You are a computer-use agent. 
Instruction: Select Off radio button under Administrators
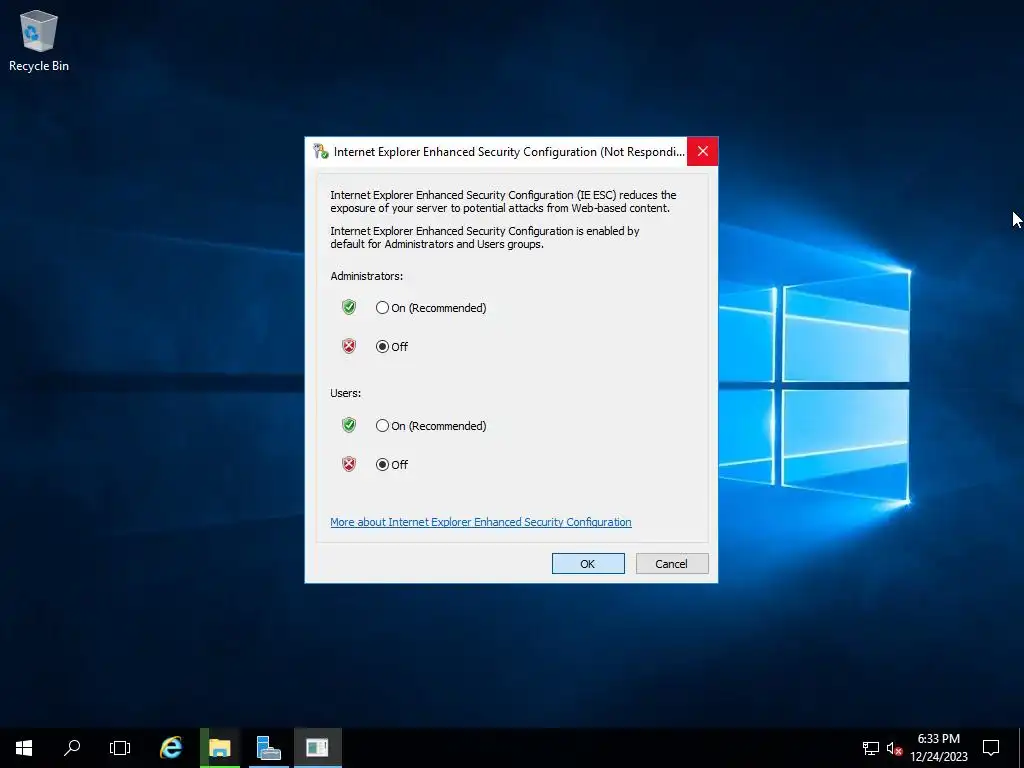point(392,347)
